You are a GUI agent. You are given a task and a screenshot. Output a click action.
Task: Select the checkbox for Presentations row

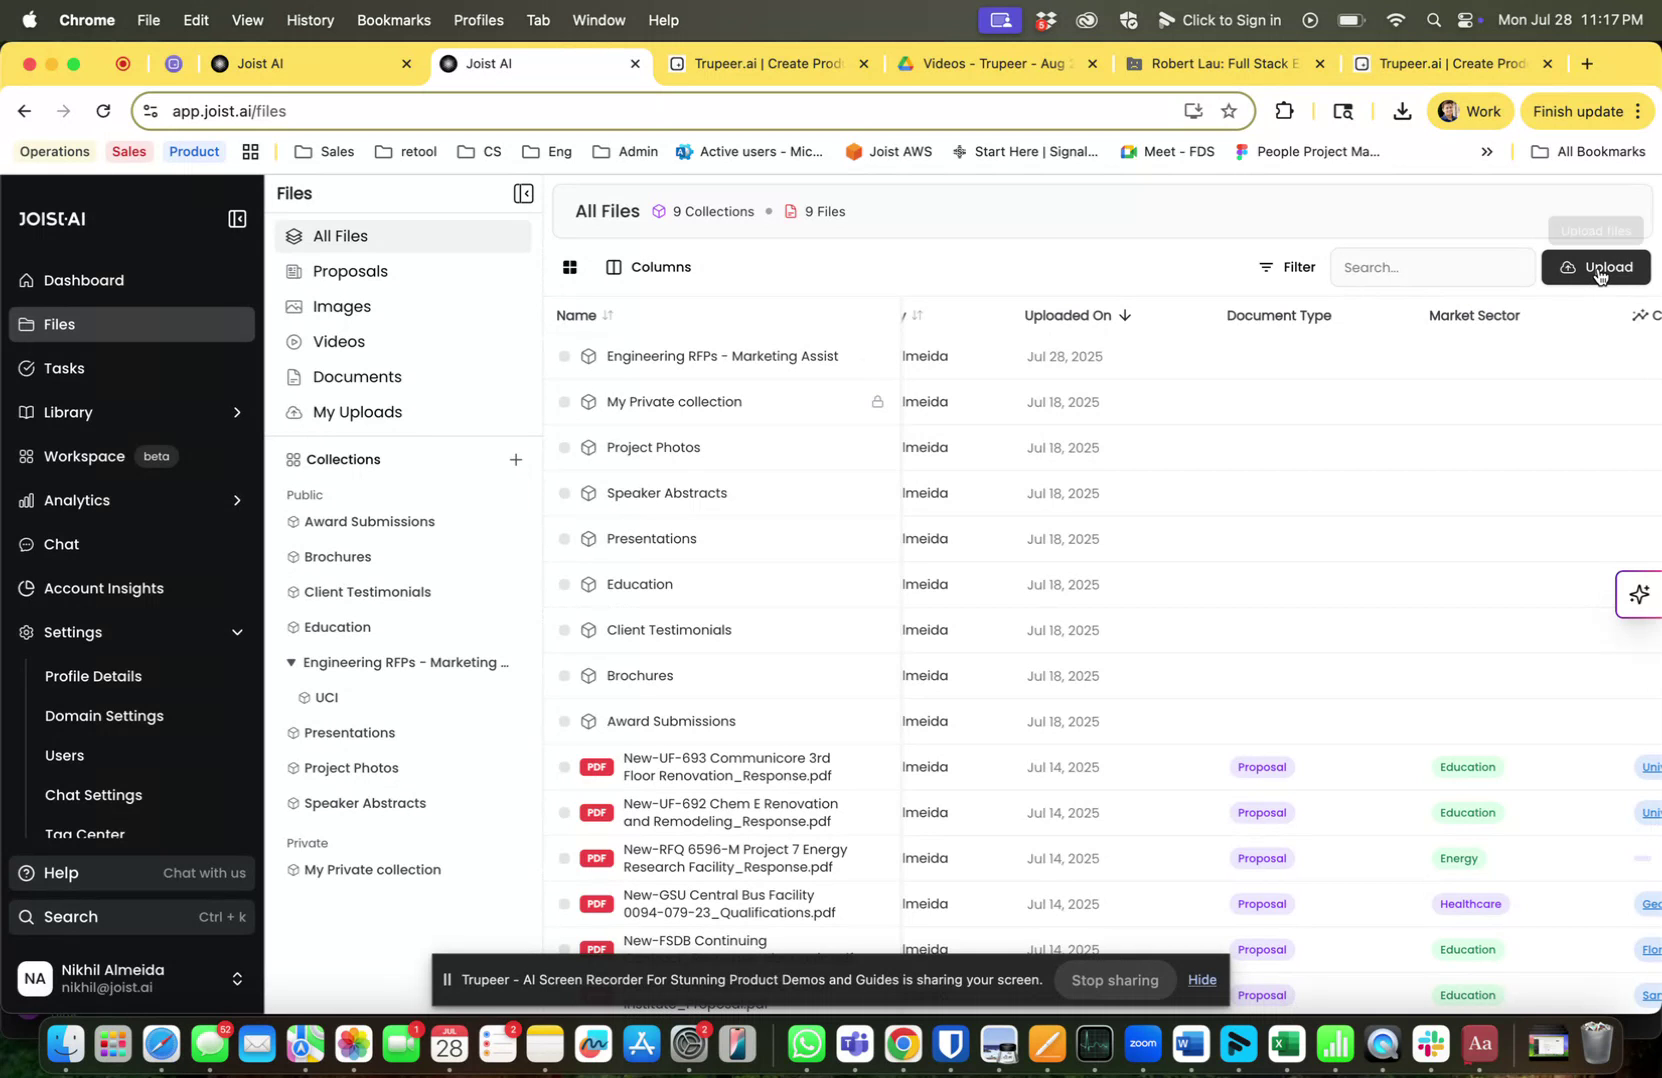(565, 538)
